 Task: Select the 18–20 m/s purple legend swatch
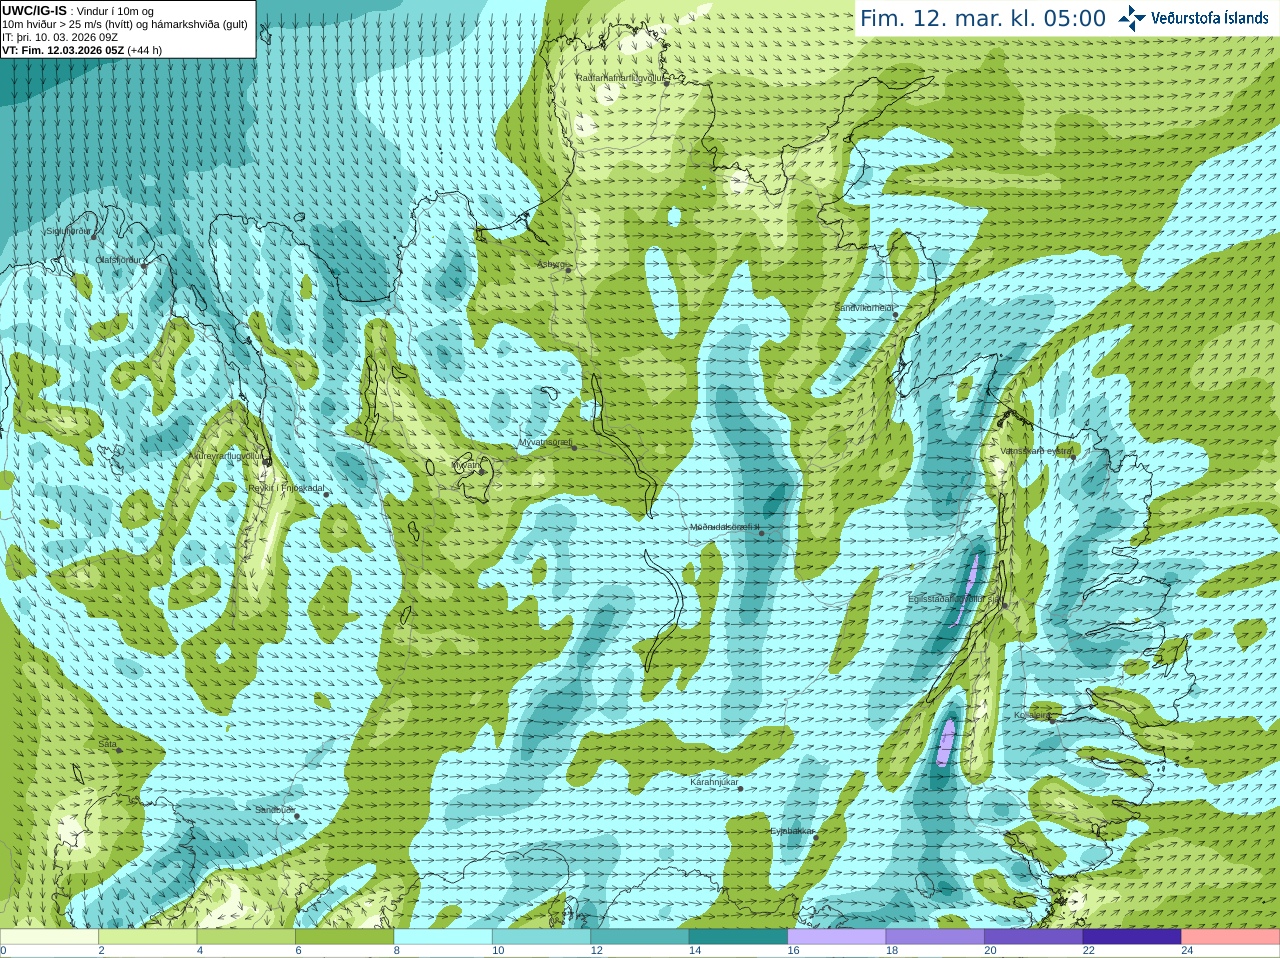tap(935, 937)
